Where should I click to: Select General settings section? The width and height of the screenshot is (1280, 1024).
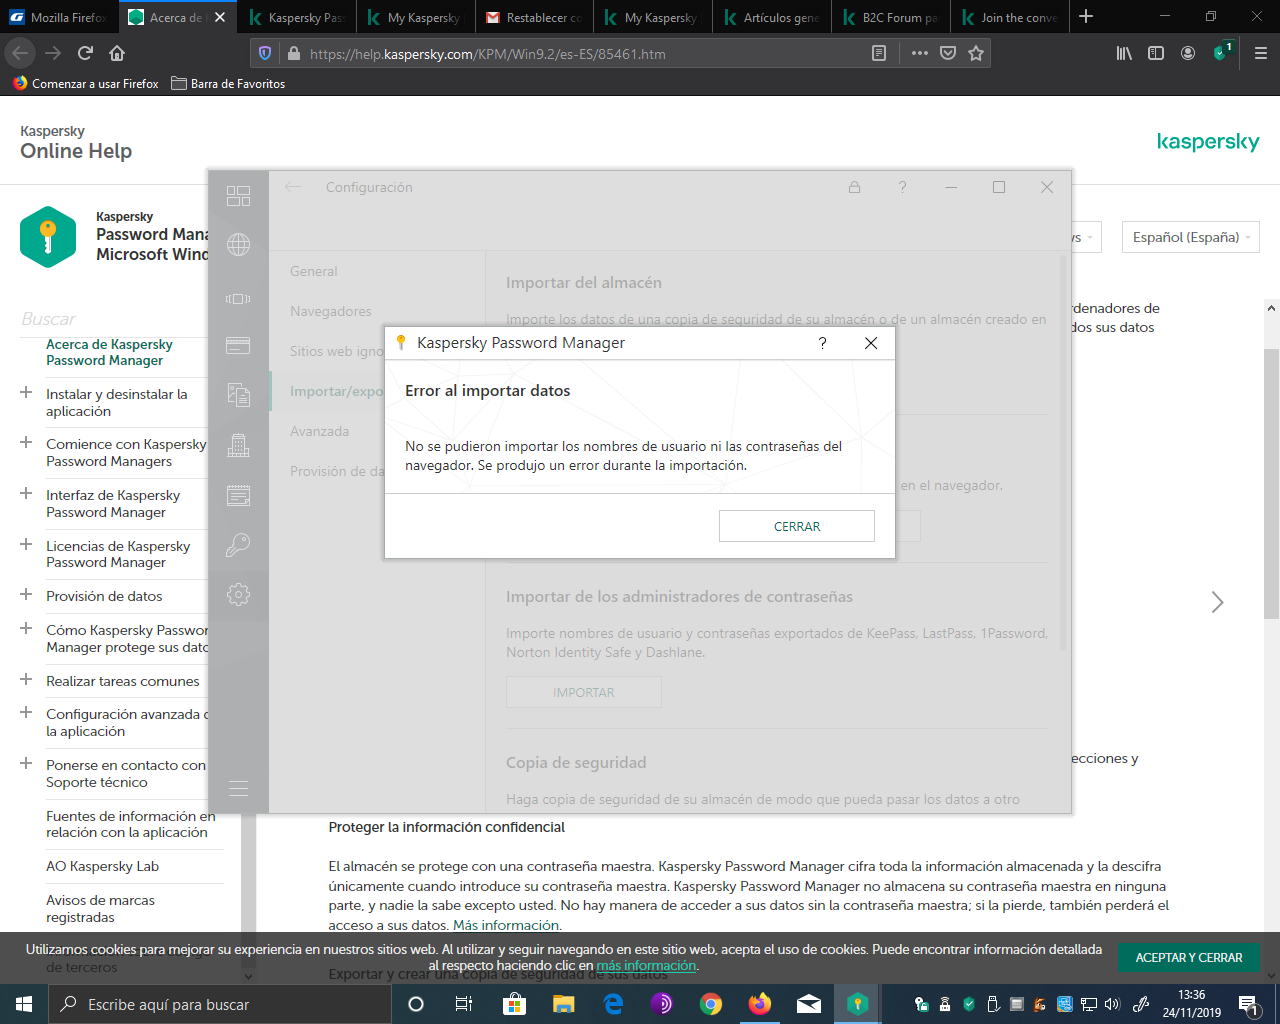coord(314,271)
